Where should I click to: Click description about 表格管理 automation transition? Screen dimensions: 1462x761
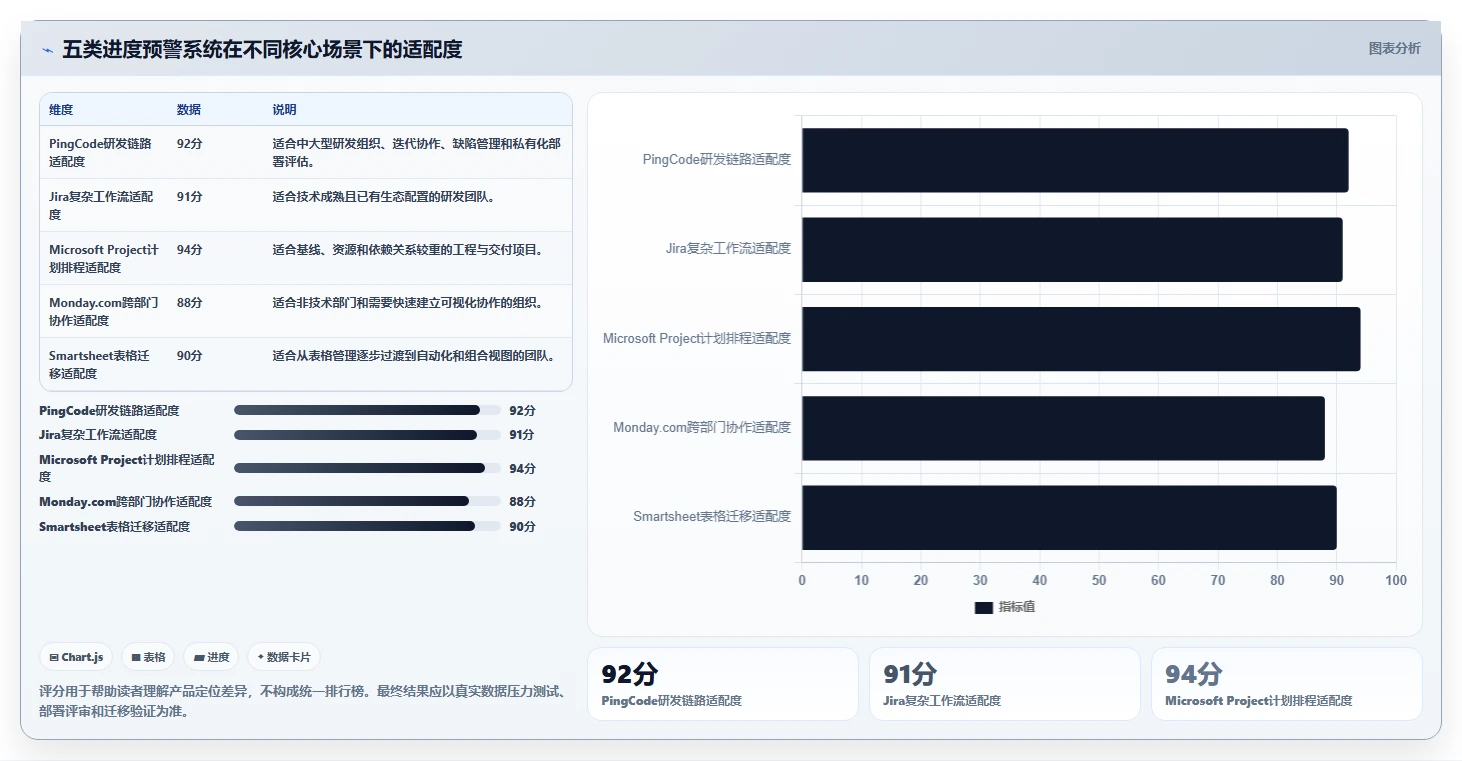coord(416,355)
